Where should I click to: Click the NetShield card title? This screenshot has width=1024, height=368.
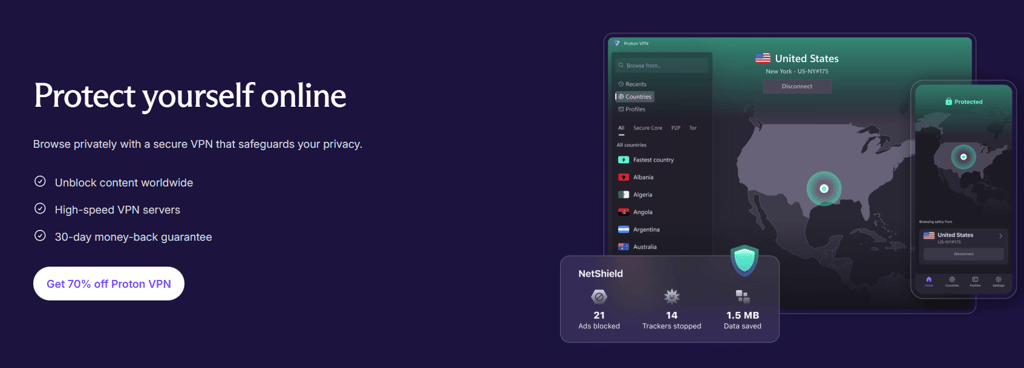[600, 273]
